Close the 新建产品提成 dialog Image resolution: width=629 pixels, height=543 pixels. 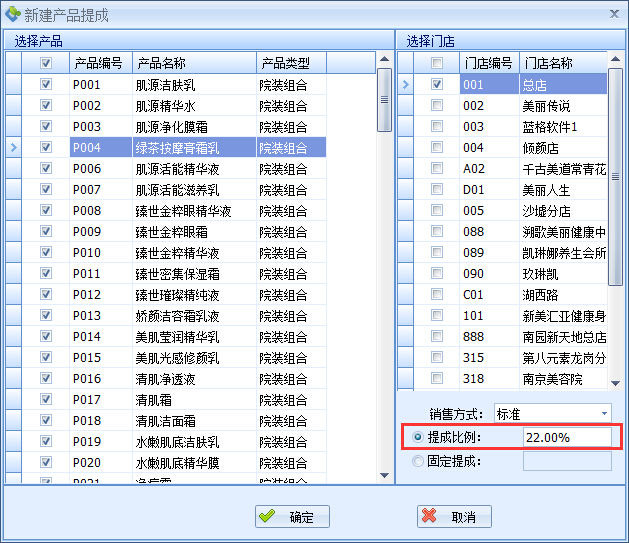613,13
